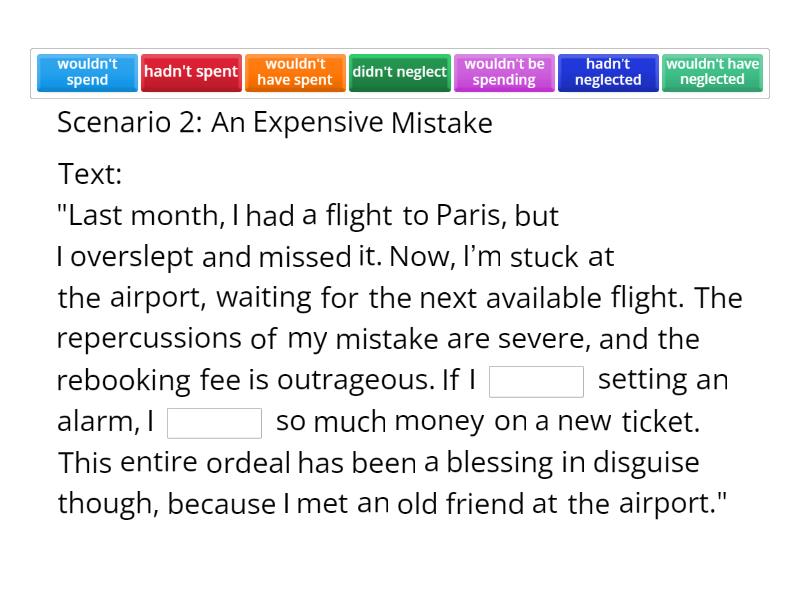Click the word "rebooking" in the text

[x=123, y=381]
